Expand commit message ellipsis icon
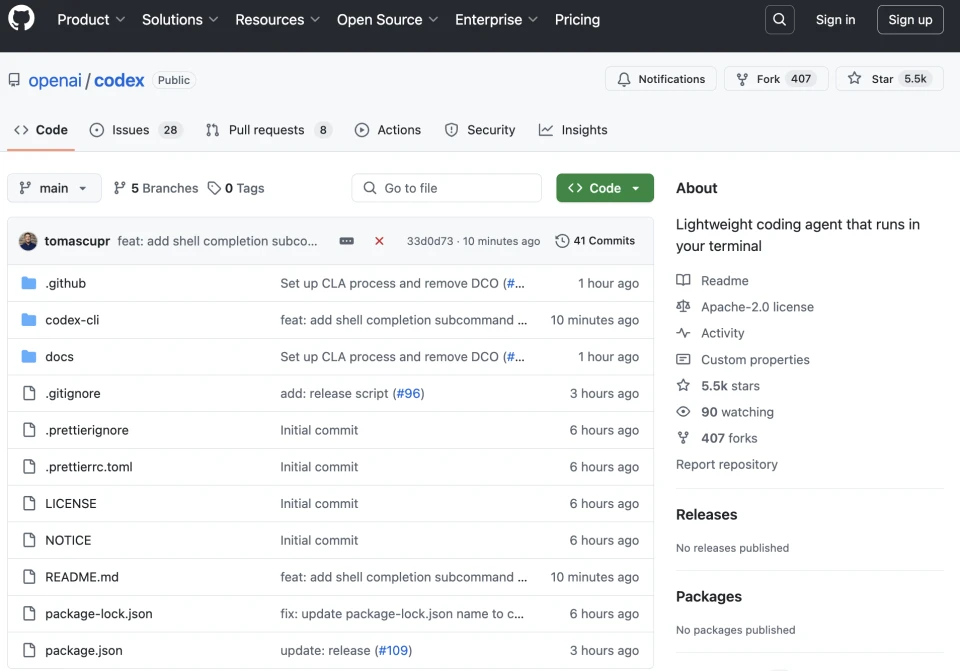 [347, 241]
